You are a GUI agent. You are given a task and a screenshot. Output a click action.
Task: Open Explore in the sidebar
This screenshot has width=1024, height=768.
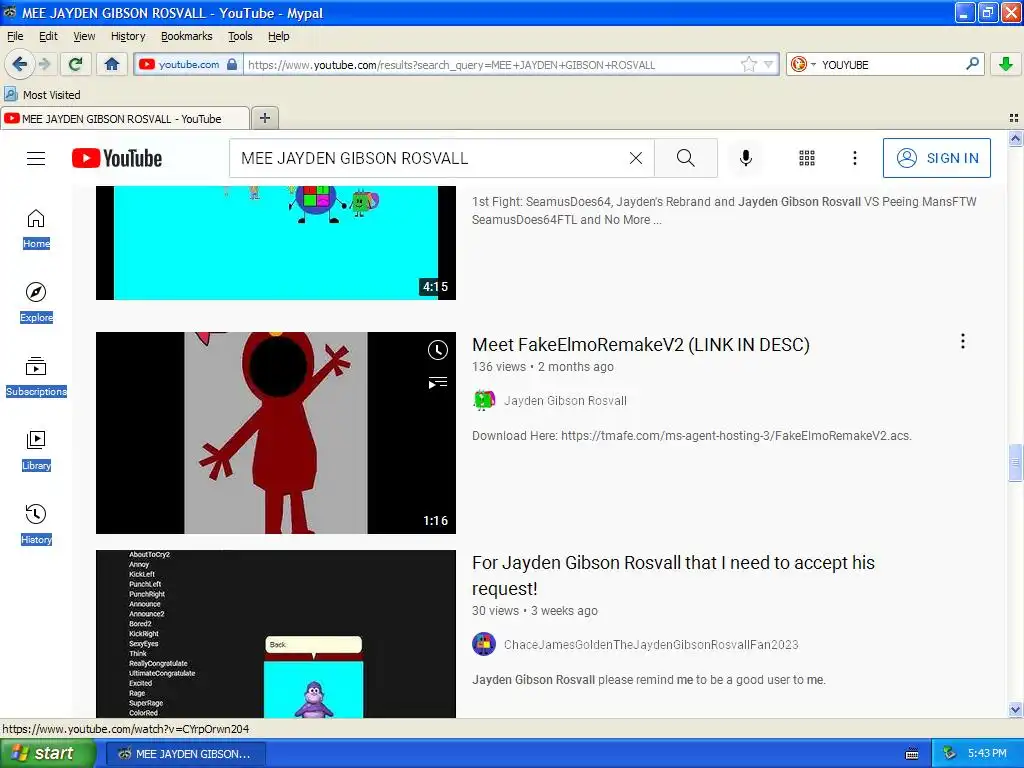[36, 303]
